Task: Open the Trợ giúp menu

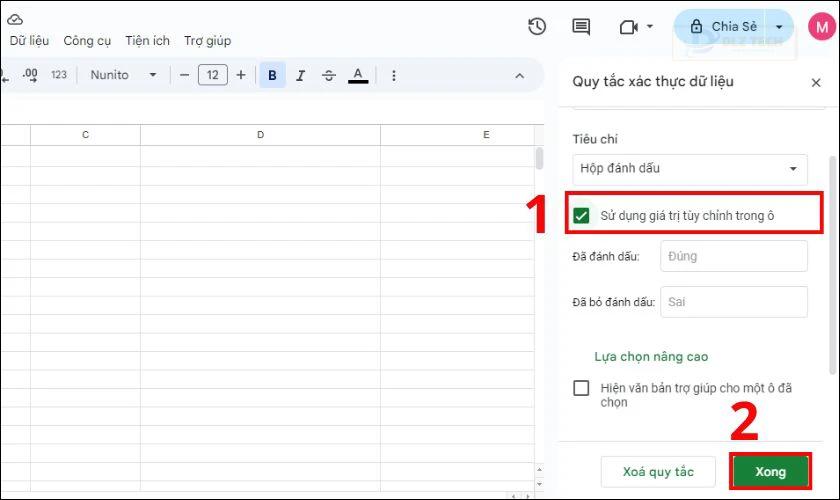Action: [x=207, y=41]
